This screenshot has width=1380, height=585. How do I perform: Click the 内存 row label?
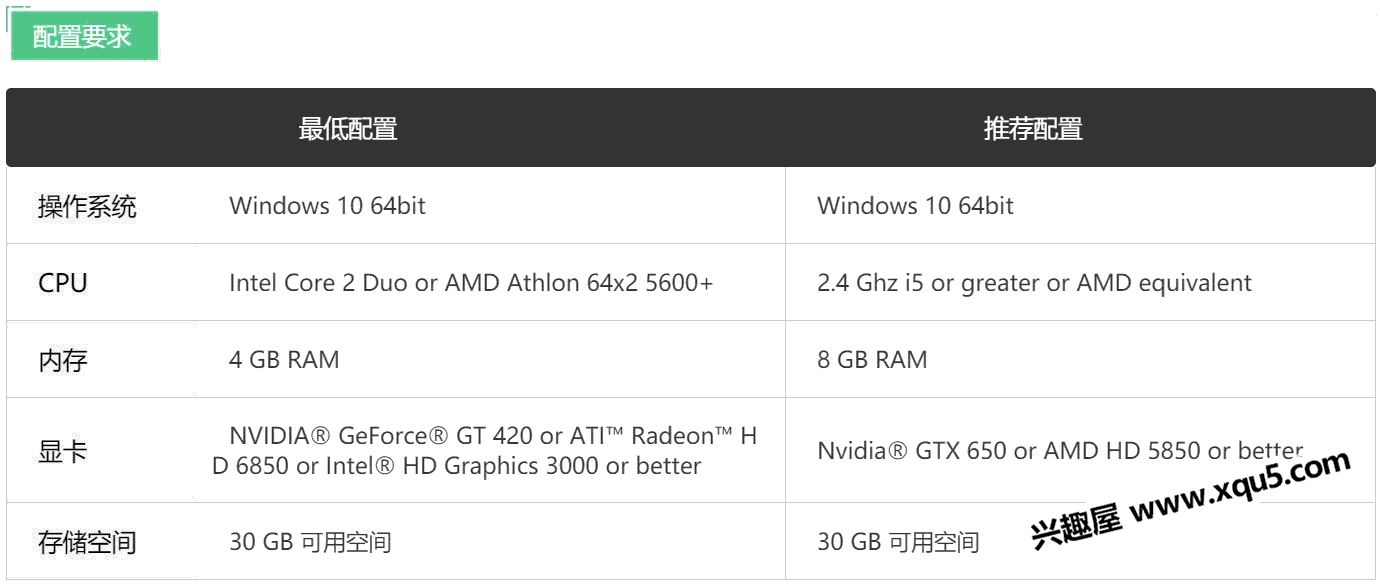click(63, 360)
